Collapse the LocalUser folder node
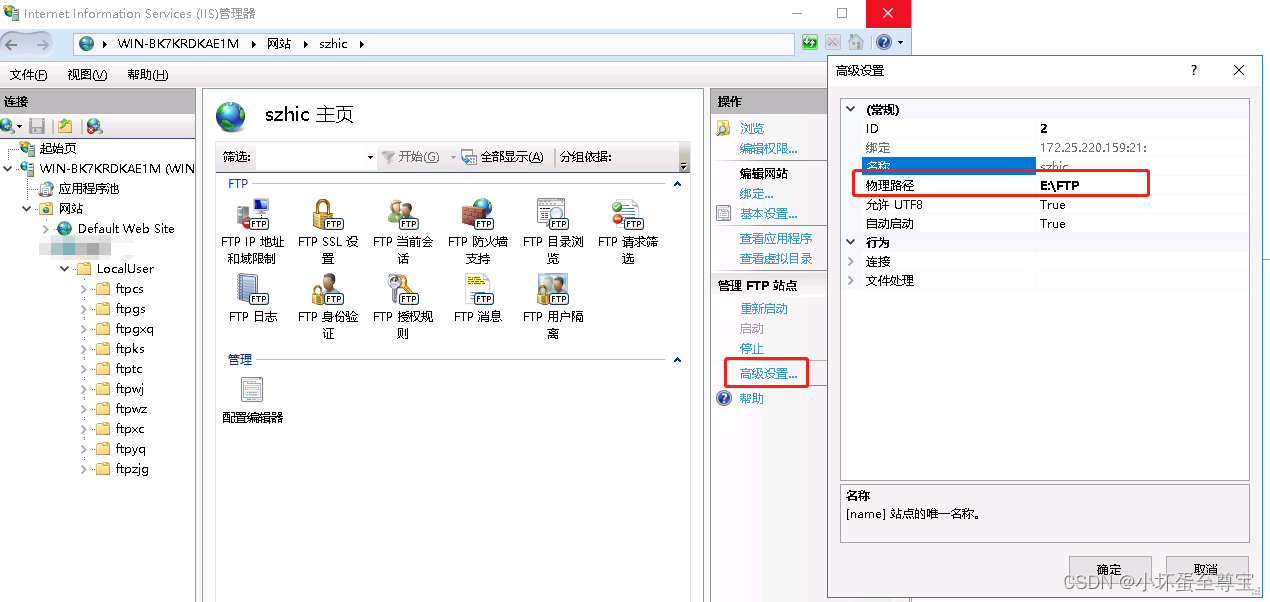The image size is (1270, 602). click(x=64, y=268)
